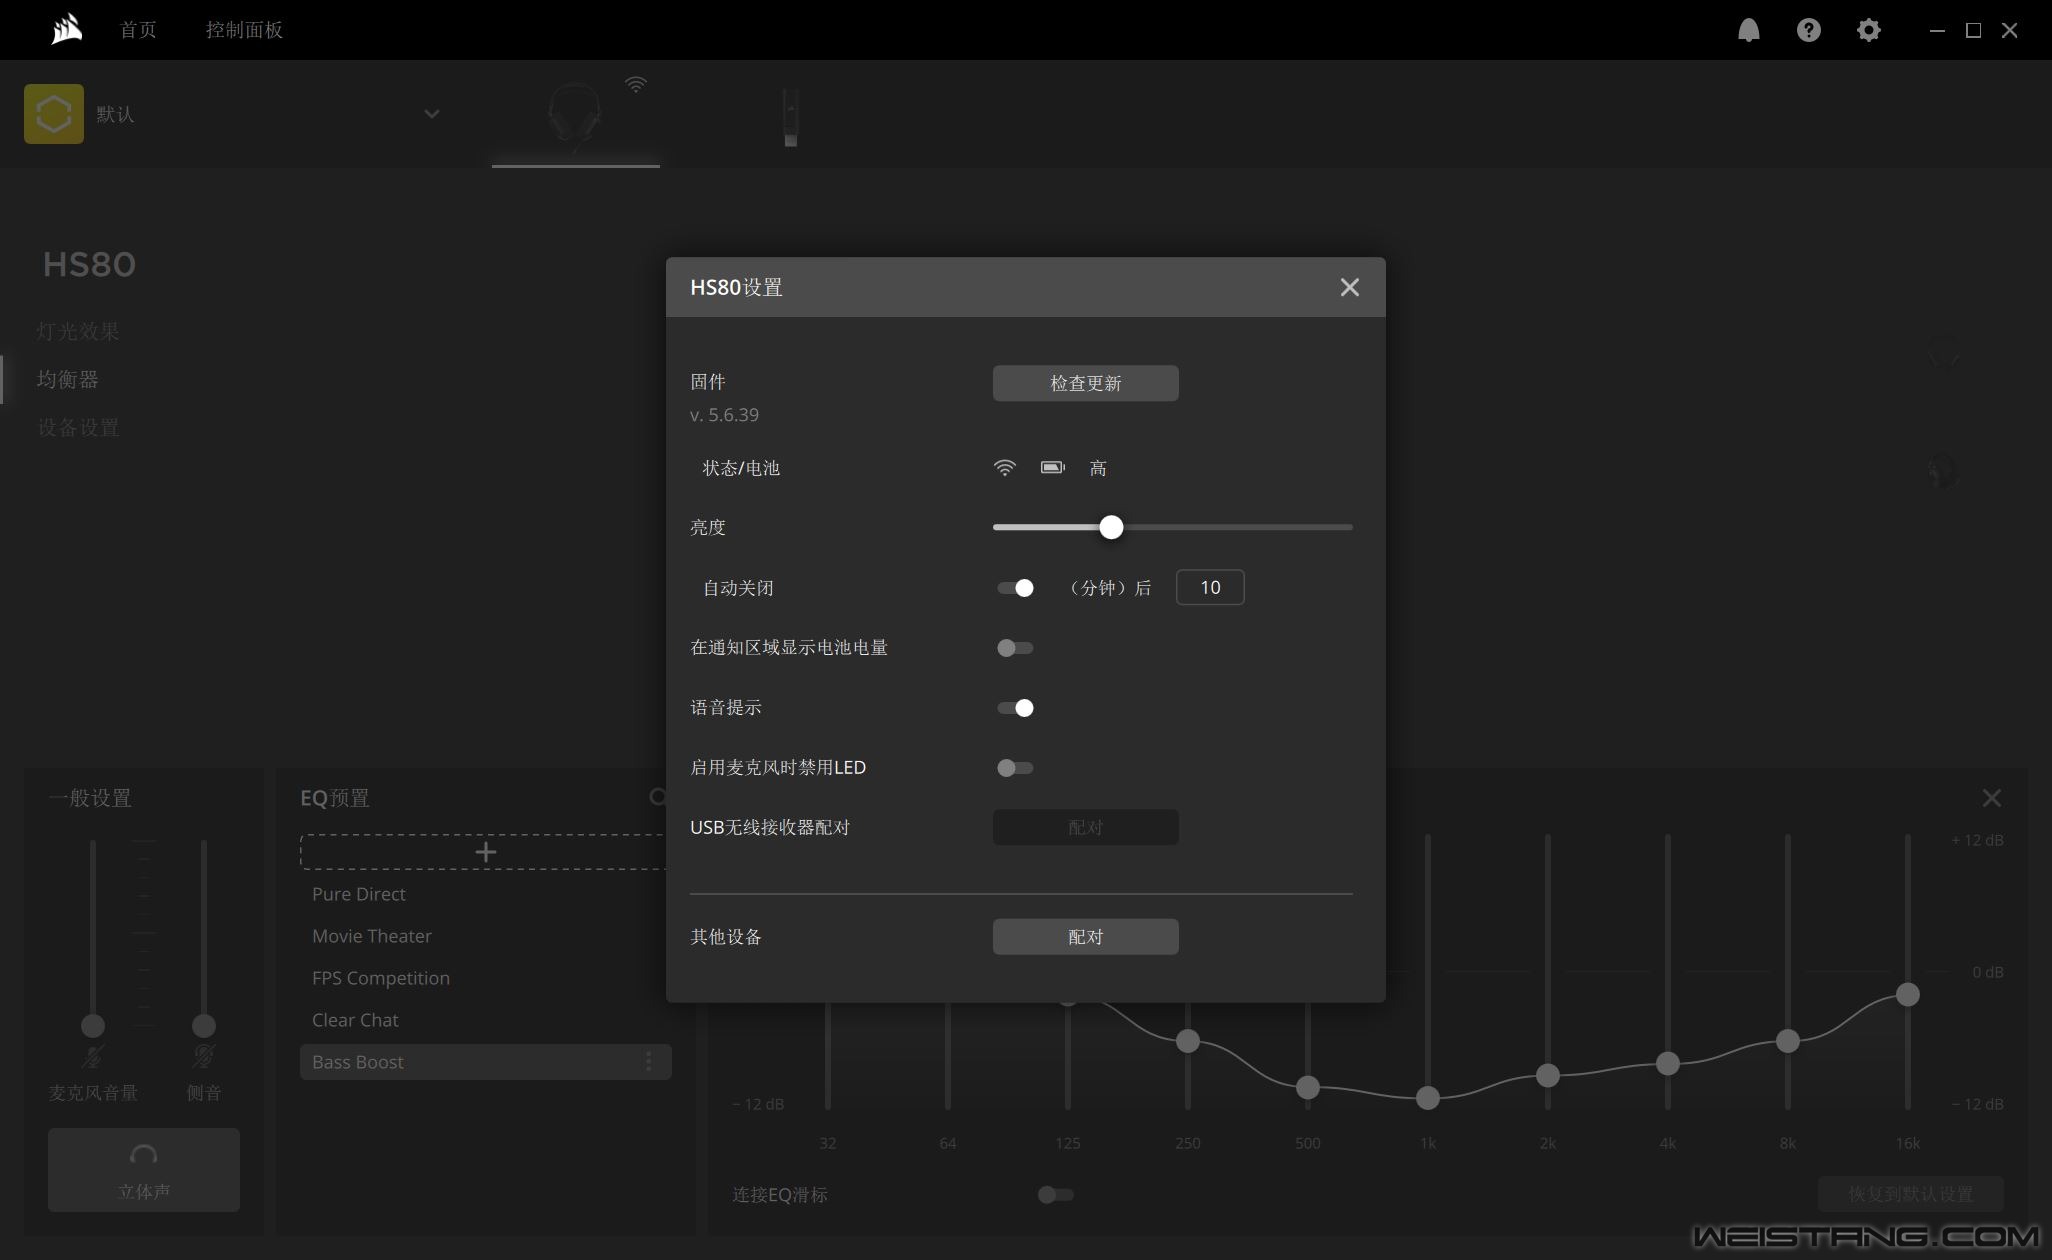The height and width of the screenshot is (1260, 2052).
Task: Click firmware version v. 5.6.39 text
Action: click(x=724, y=415)
